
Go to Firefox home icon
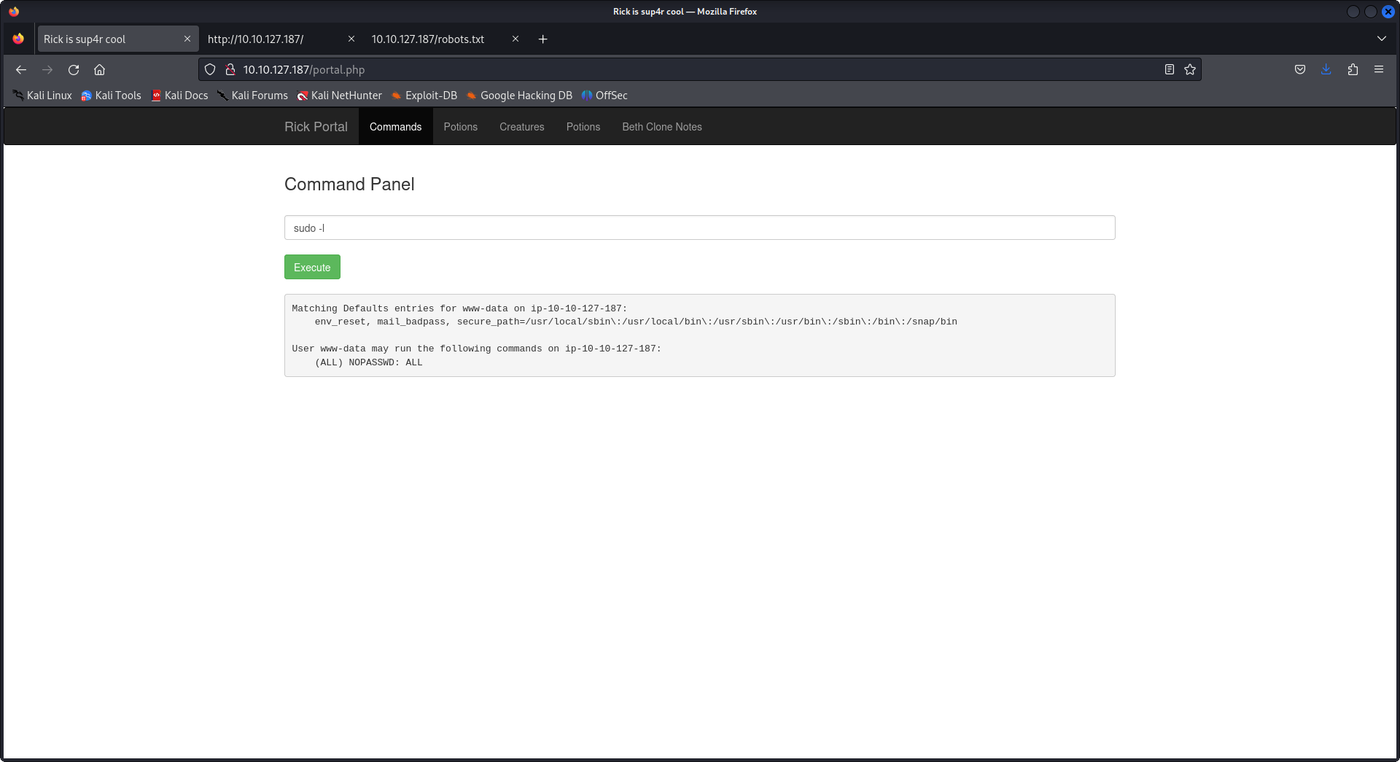[99, 70]
